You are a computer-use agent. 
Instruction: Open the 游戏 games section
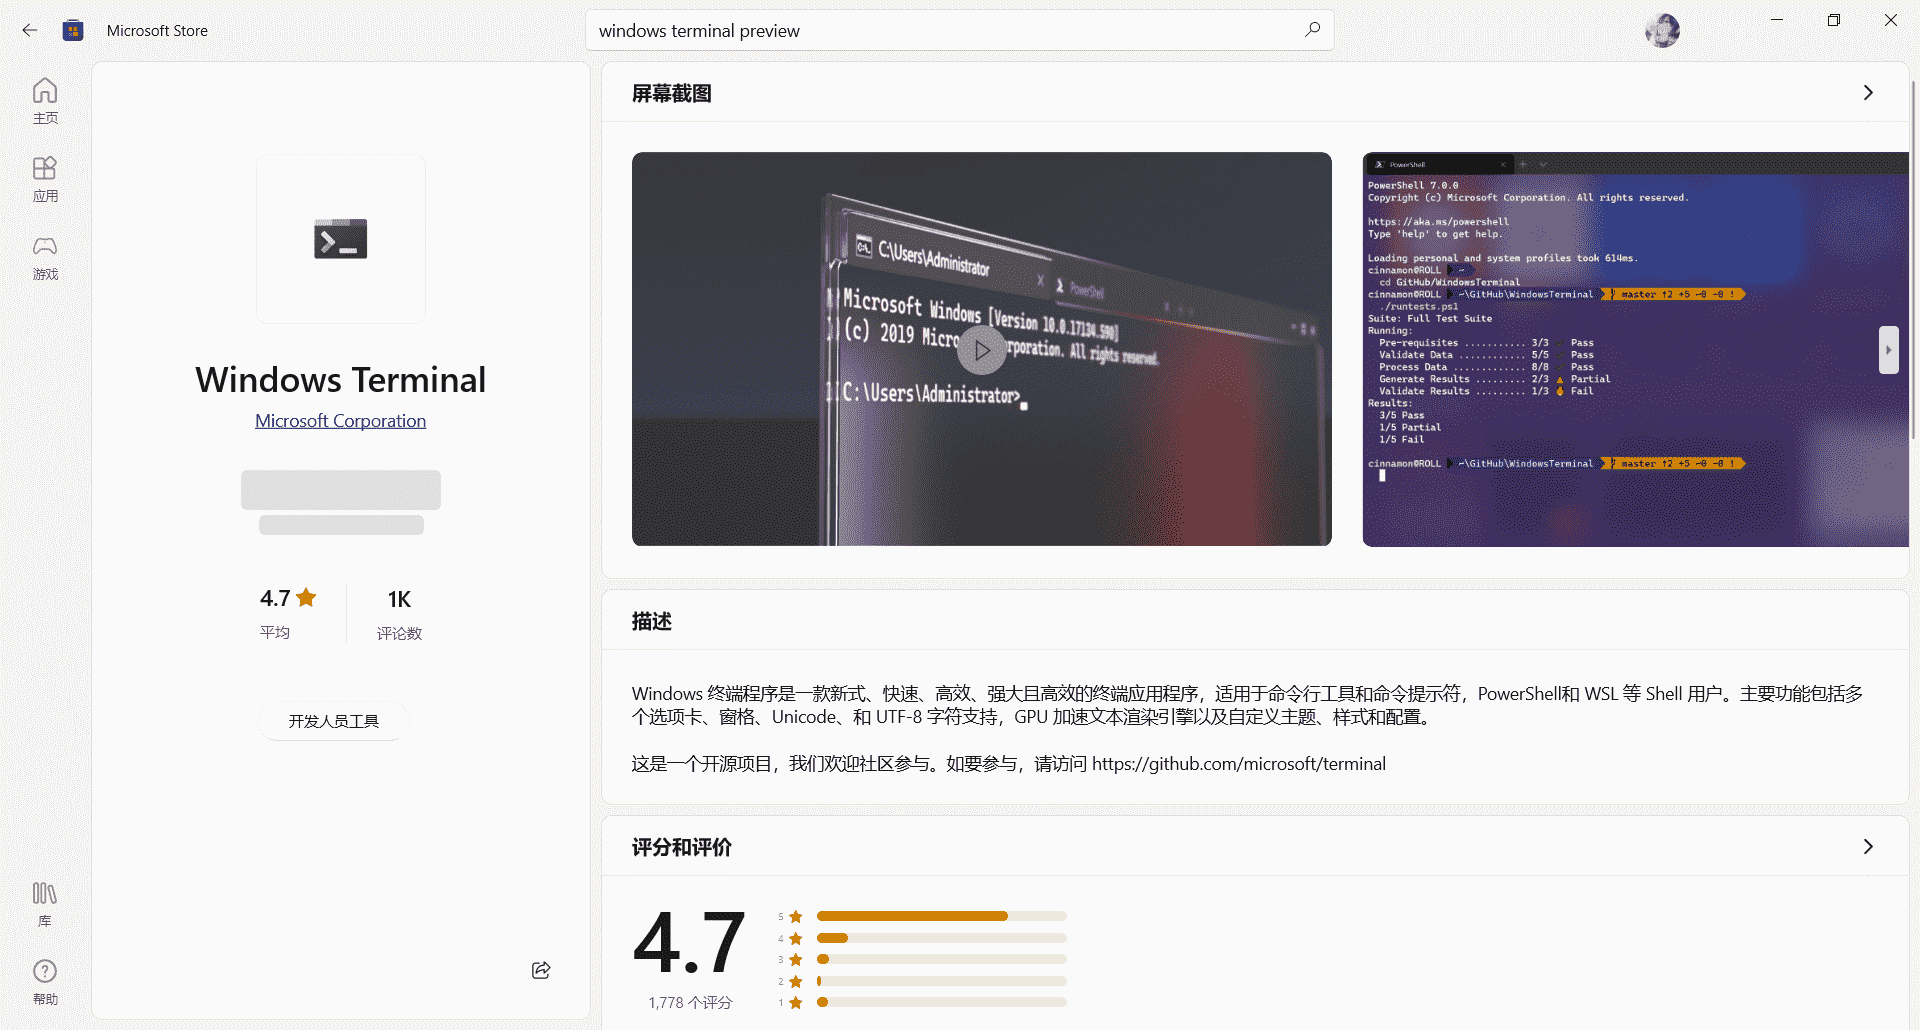(x=45, y=257)
